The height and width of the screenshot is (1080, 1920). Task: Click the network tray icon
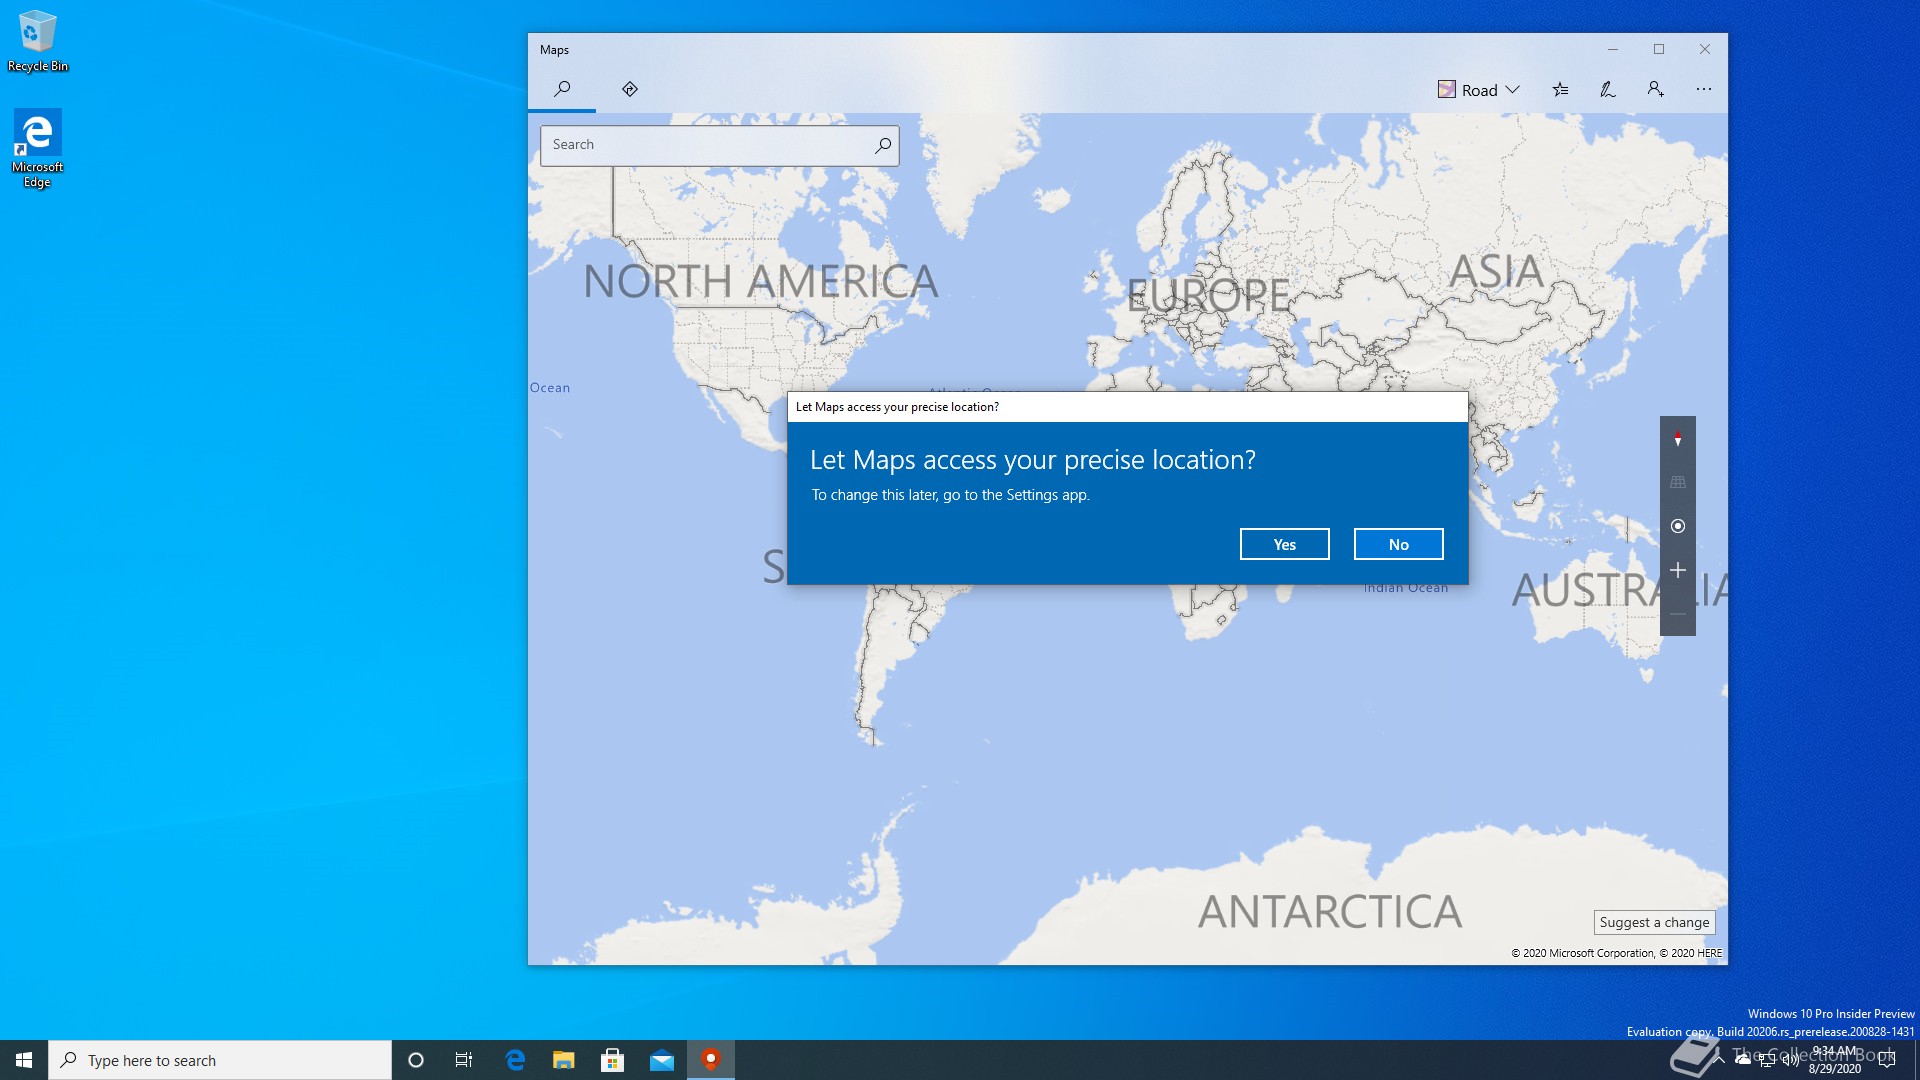pyautogui.click(x=1767, y=1060)
